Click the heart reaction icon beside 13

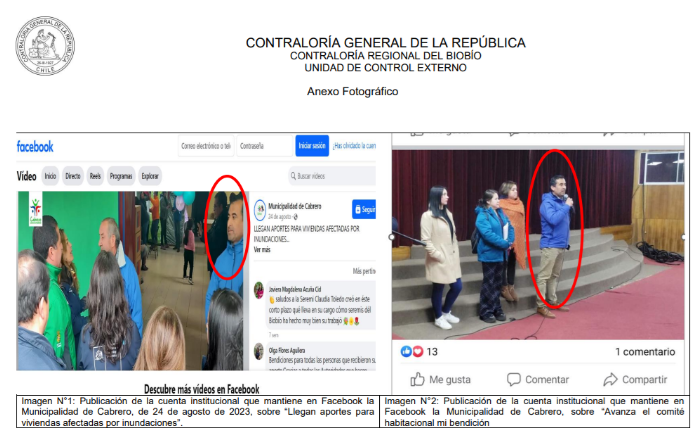click(418, 352)
